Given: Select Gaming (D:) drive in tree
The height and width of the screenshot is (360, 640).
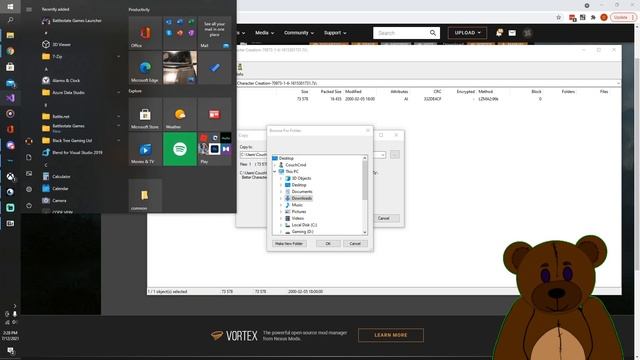Looking at the screenshot, I should [302, 231].
